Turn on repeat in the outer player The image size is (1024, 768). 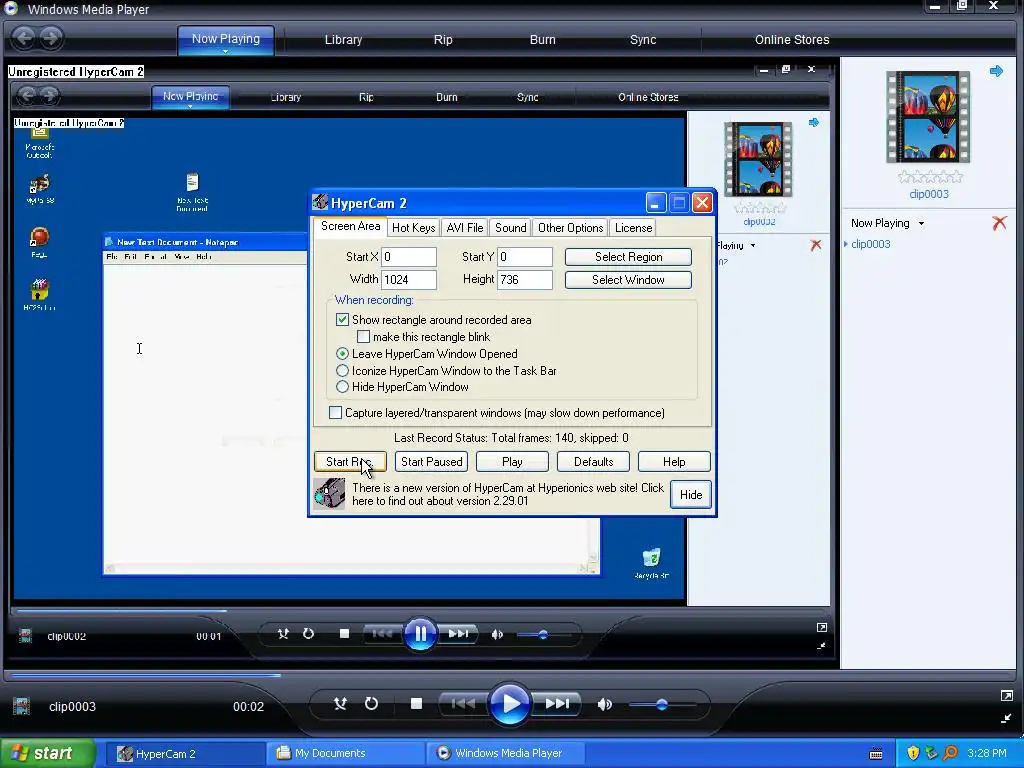tap(371, 703)
